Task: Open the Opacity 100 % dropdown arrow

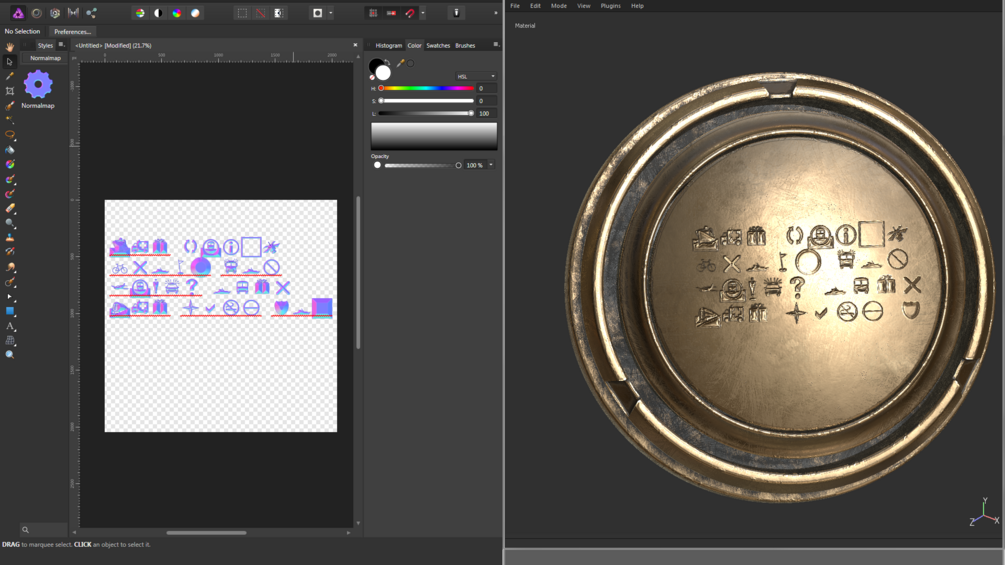Action: (x=492, y=165)
